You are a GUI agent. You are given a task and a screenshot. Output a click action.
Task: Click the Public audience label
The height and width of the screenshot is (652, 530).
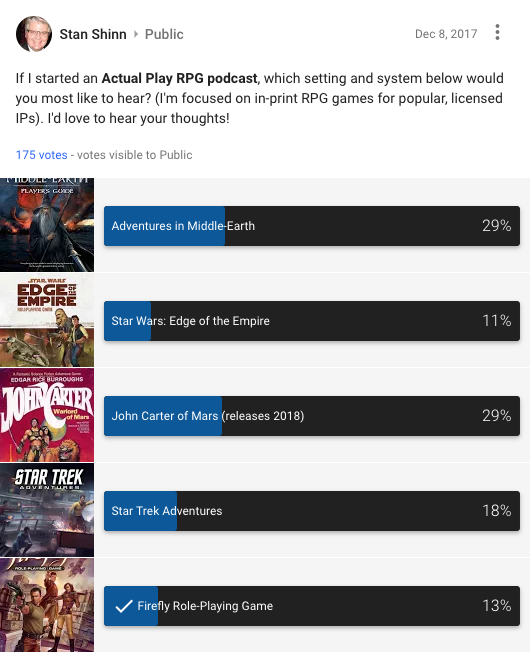[x=164, y=34]
